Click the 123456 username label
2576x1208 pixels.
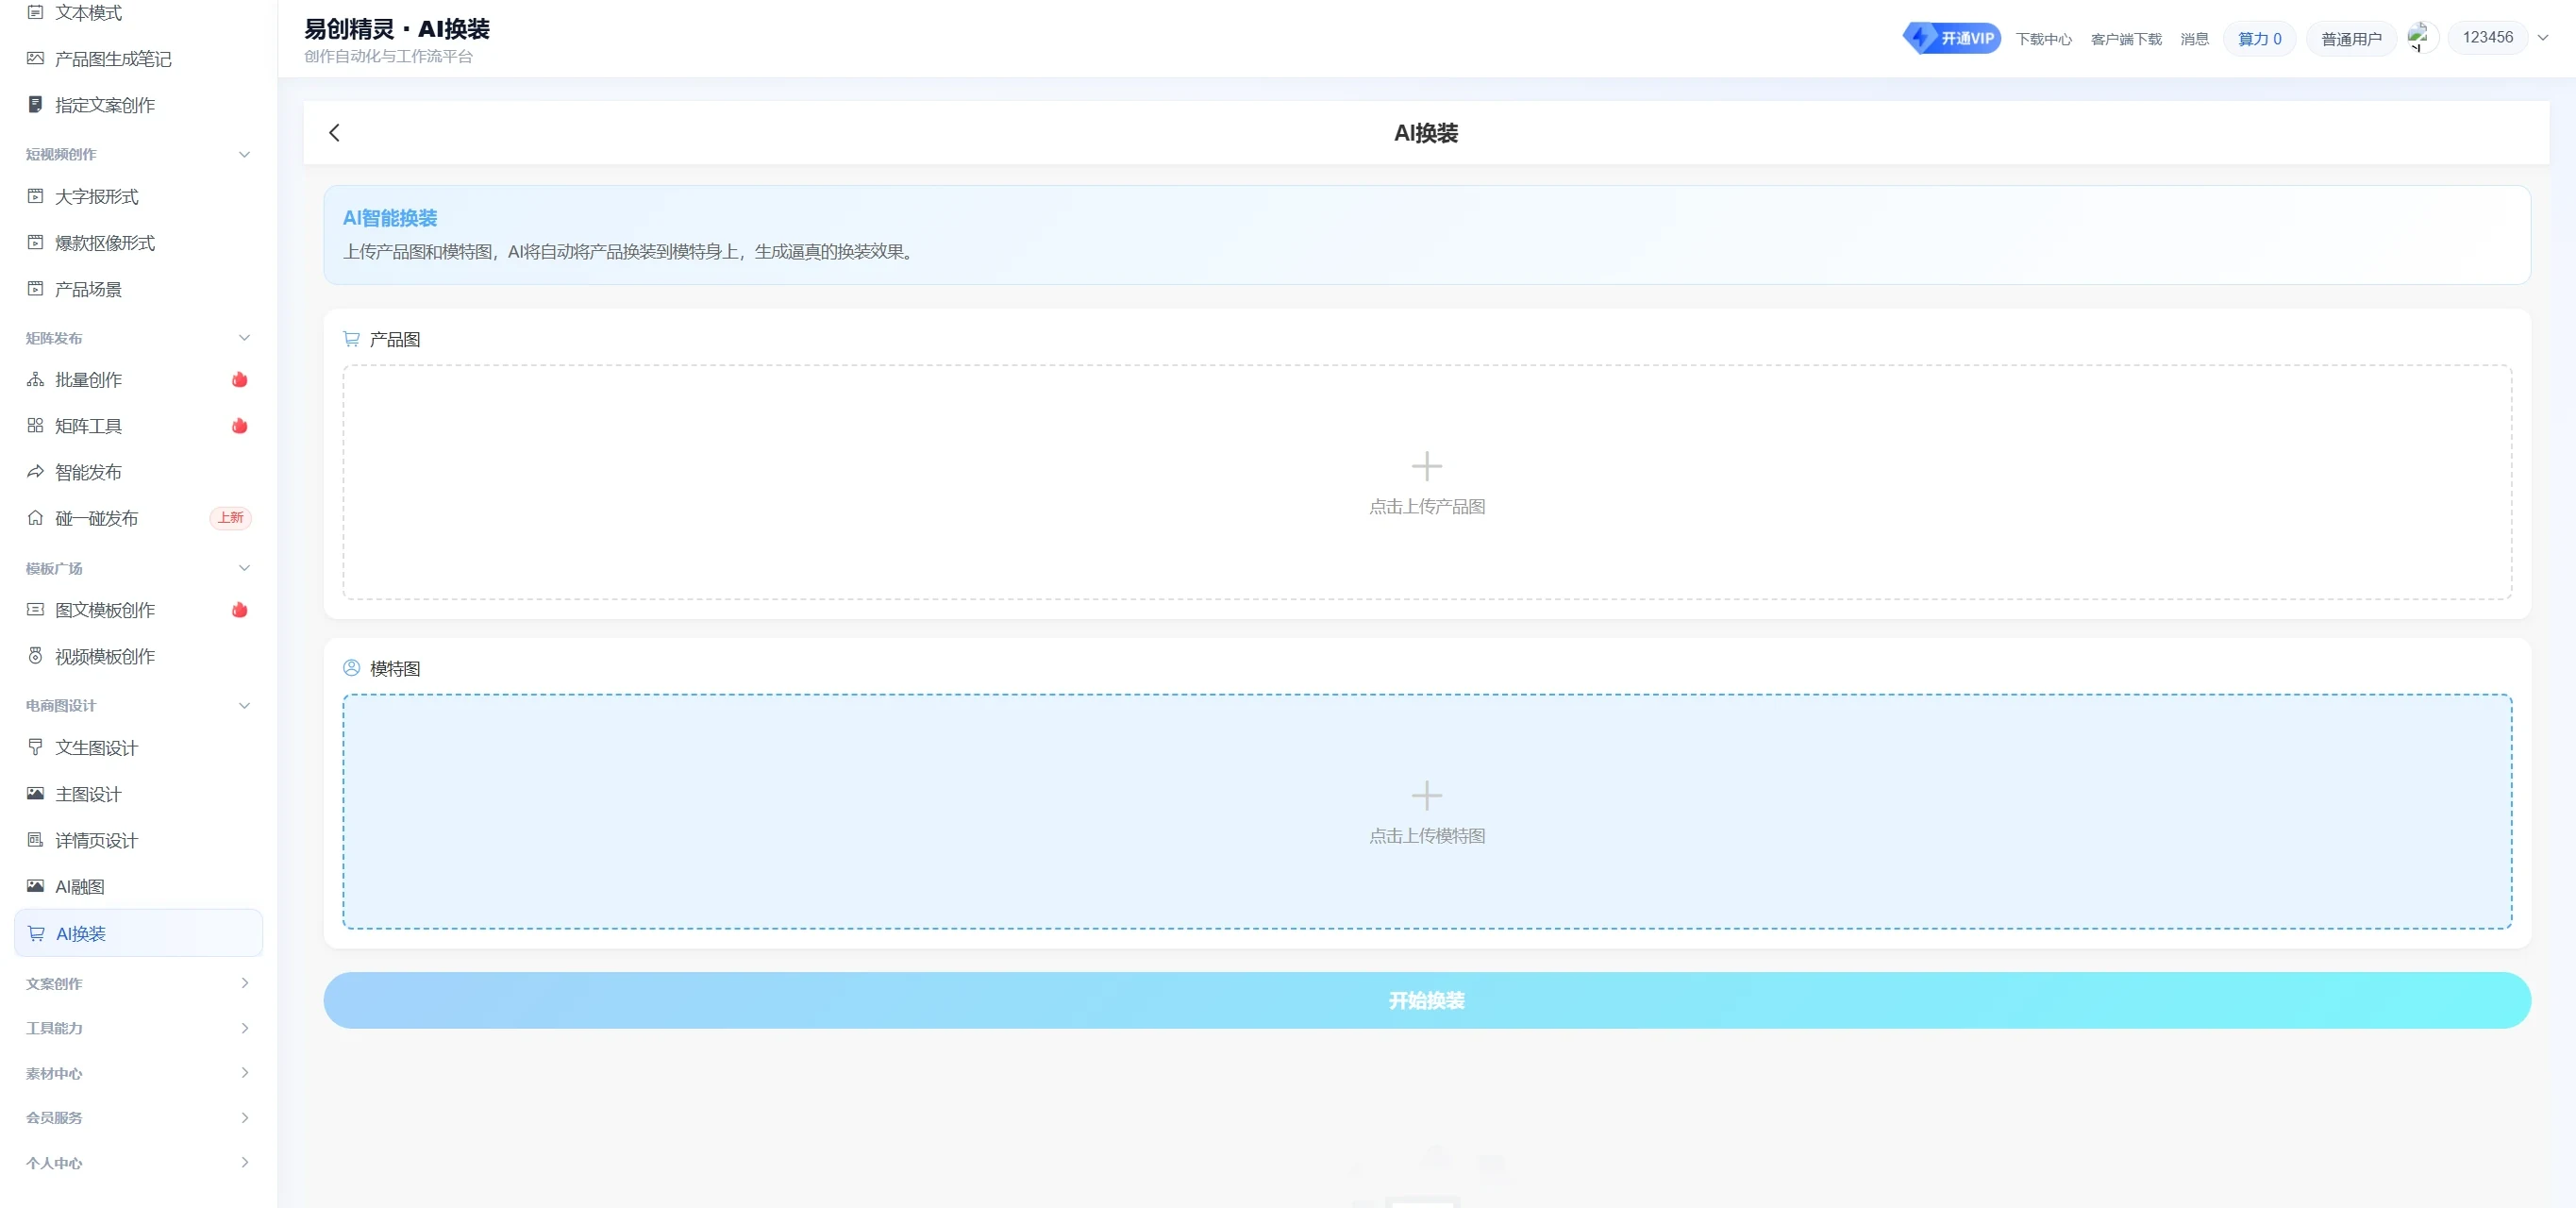(x=2487, y=37)
